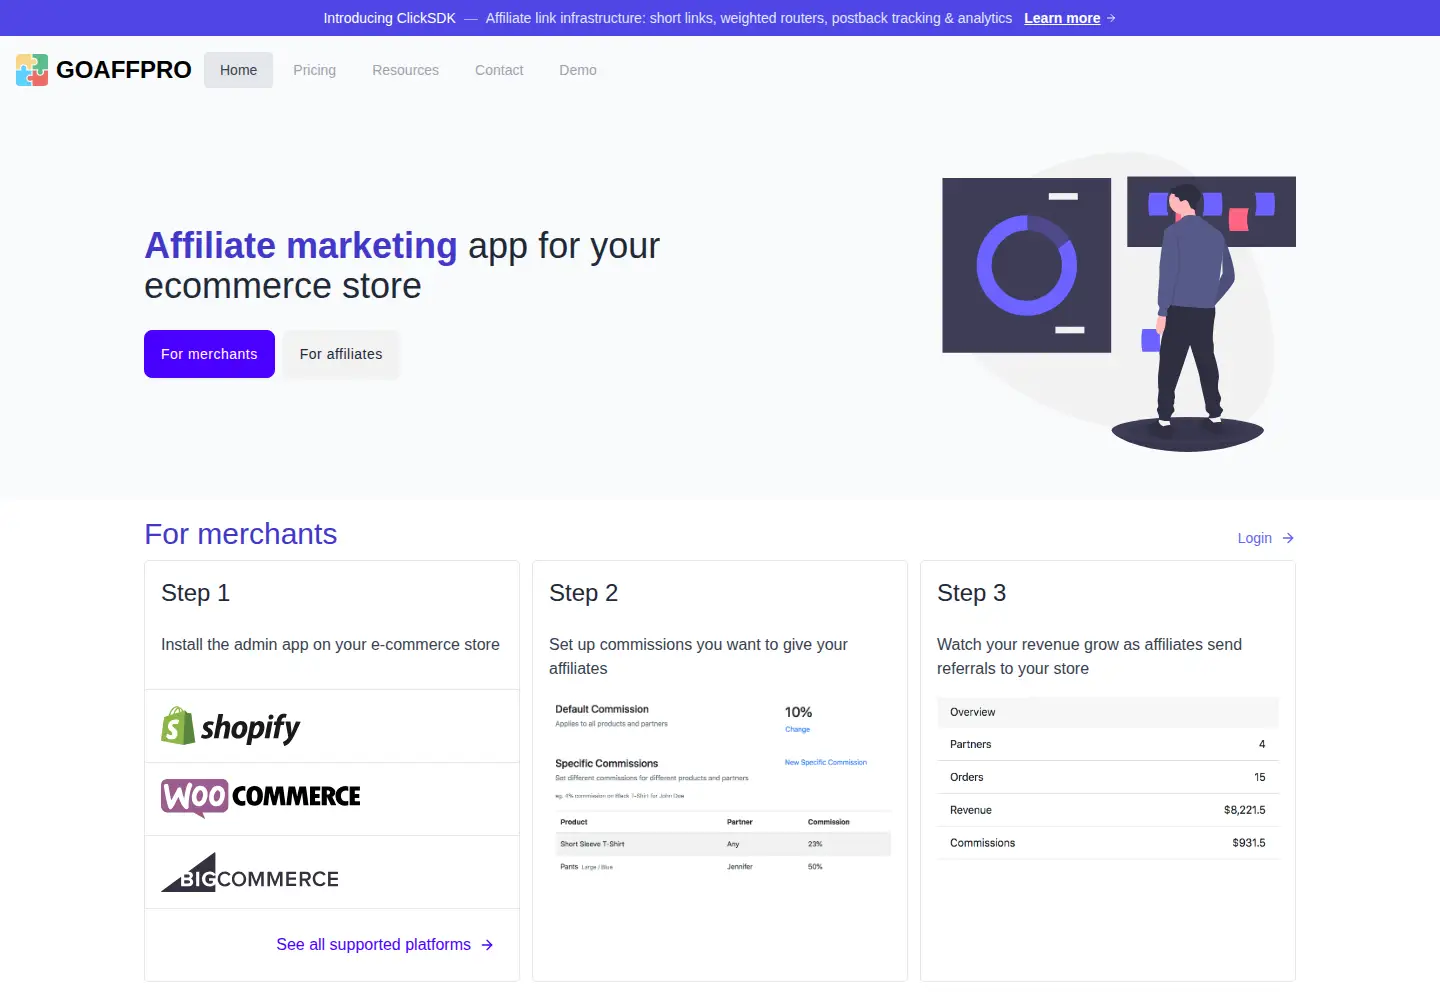Click the 23% commission cell
The image size is (1440, 1000).
point(815,844)
